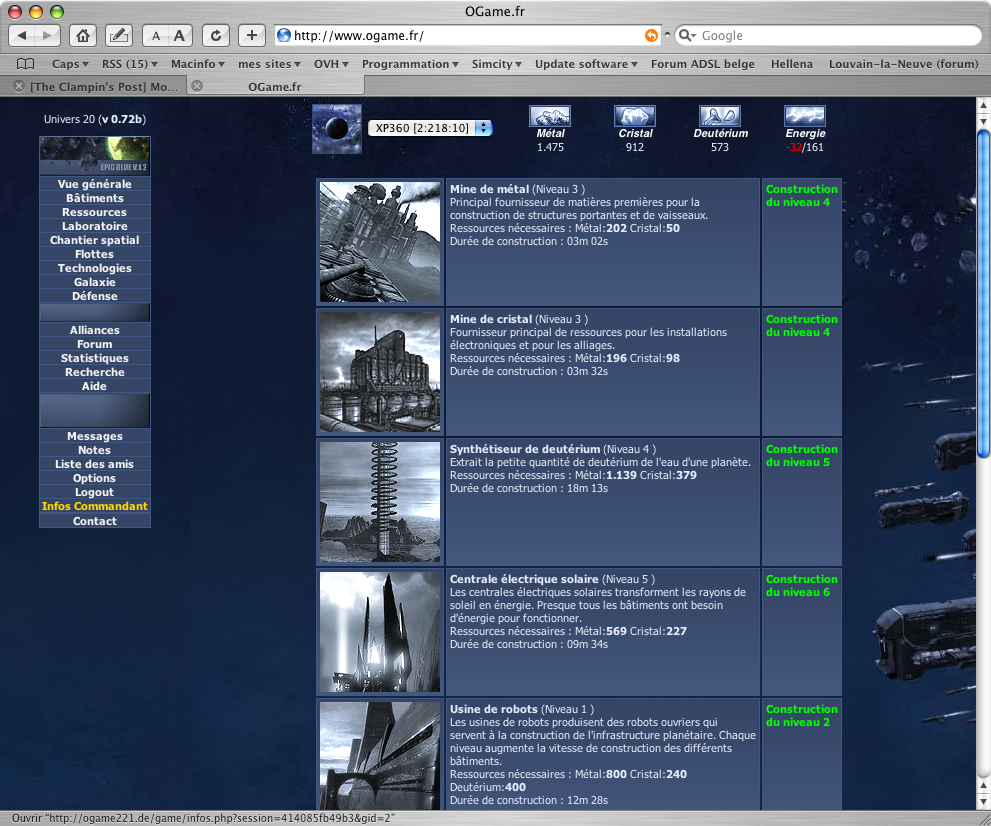Open Ressources in the game menu
This screenshot has width=991, height=826.
pos(95,212)
